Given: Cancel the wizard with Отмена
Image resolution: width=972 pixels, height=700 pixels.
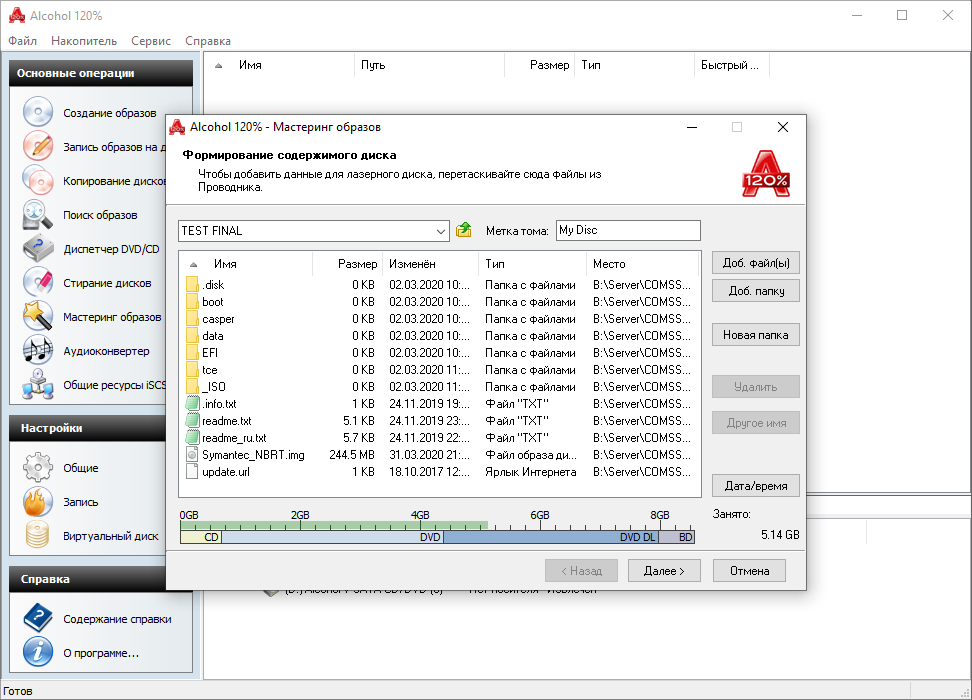Looking at the screenshot, I should [749, 571].
